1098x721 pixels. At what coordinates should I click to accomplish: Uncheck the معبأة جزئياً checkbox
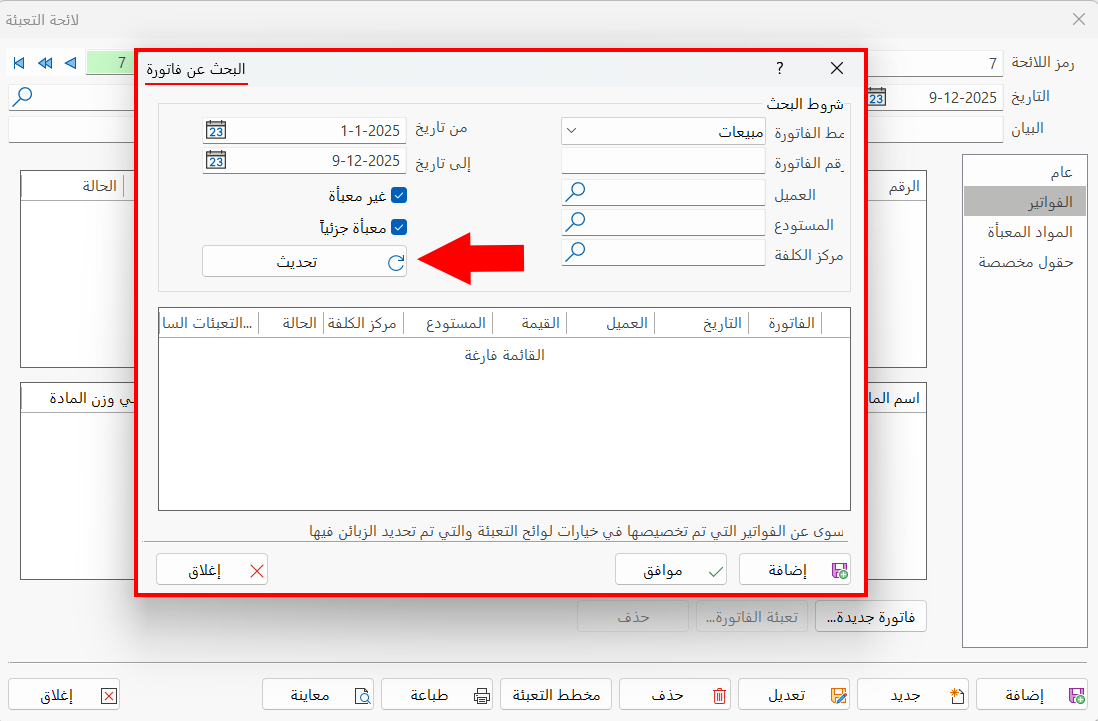[x=399, y=226]
